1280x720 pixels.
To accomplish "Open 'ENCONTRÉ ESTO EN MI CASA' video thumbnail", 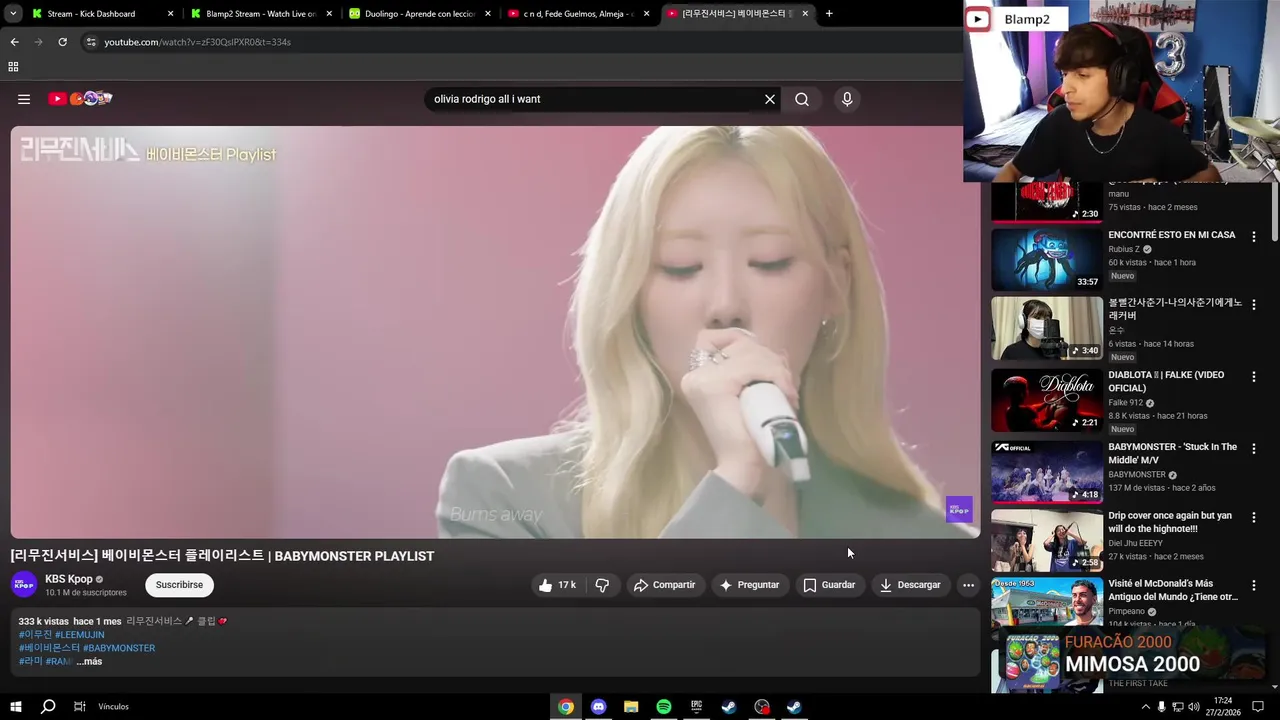I will tap(1046, 258).
